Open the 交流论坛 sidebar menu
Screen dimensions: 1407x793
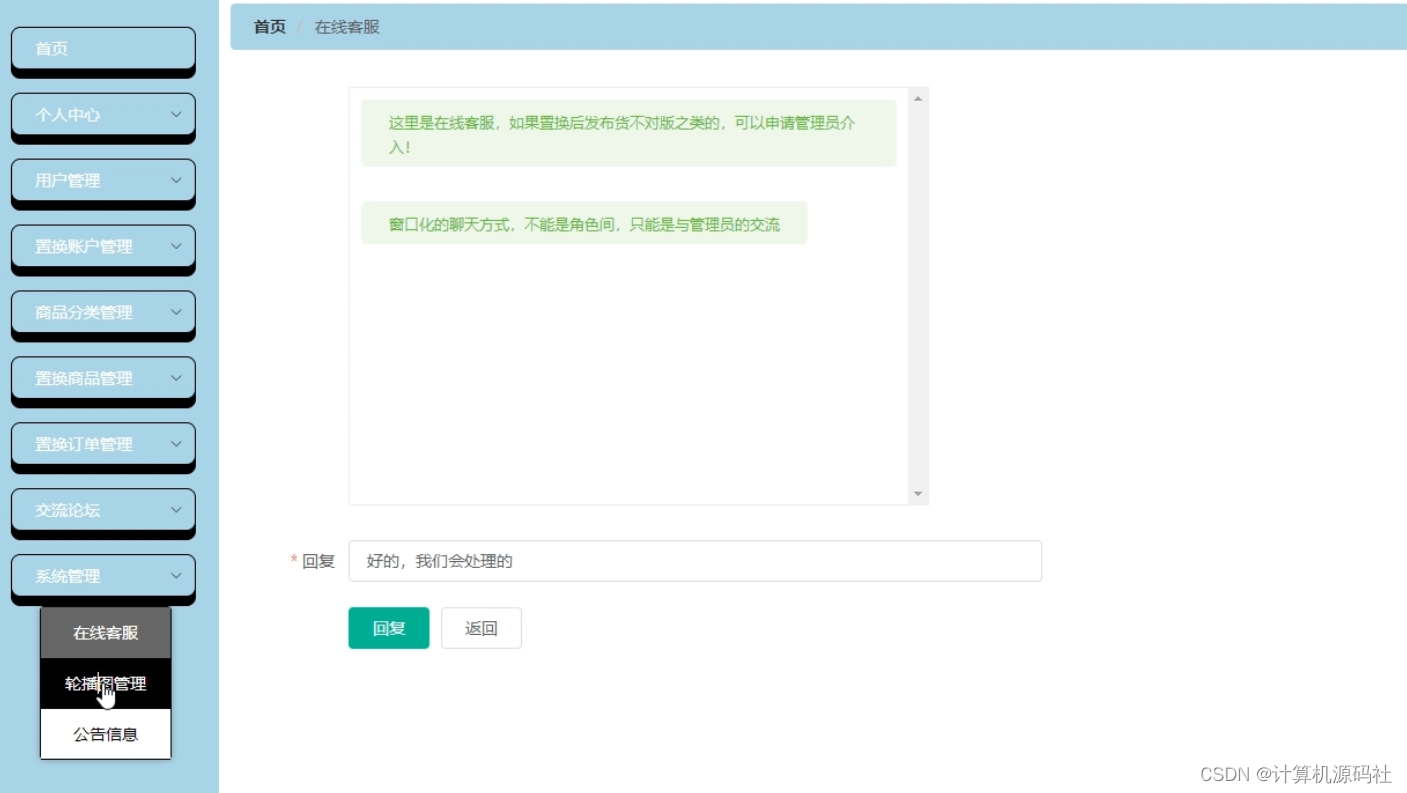103,510
